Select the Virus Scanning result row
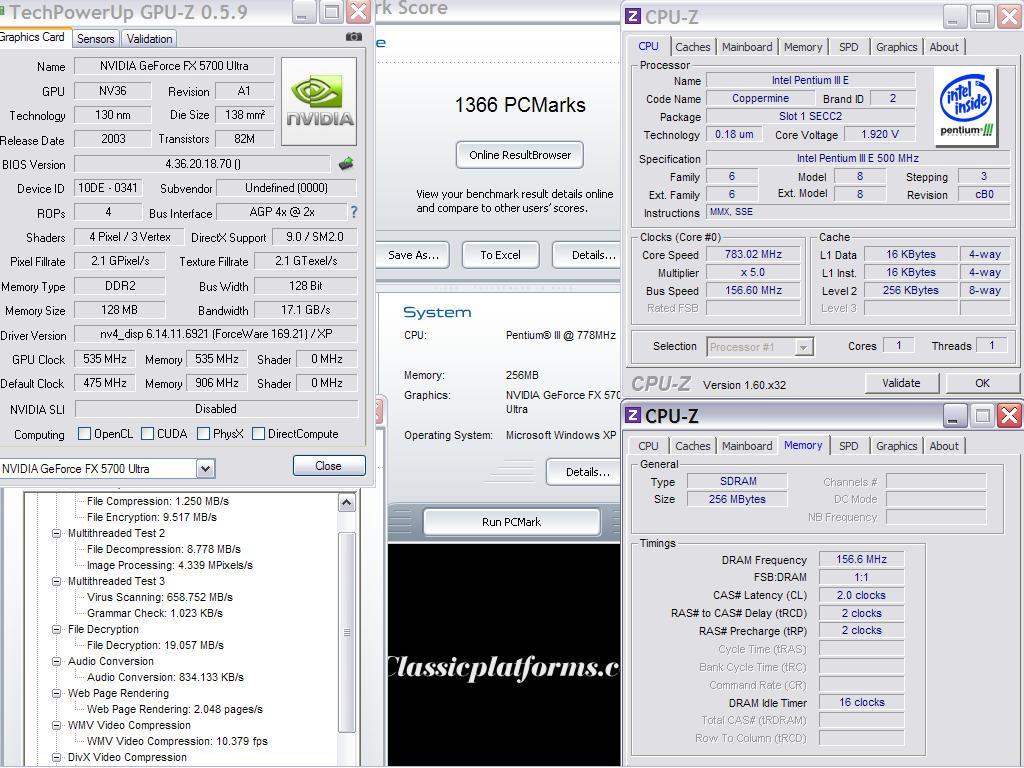This screenshot has height=768, width=1024. point(159,597)
